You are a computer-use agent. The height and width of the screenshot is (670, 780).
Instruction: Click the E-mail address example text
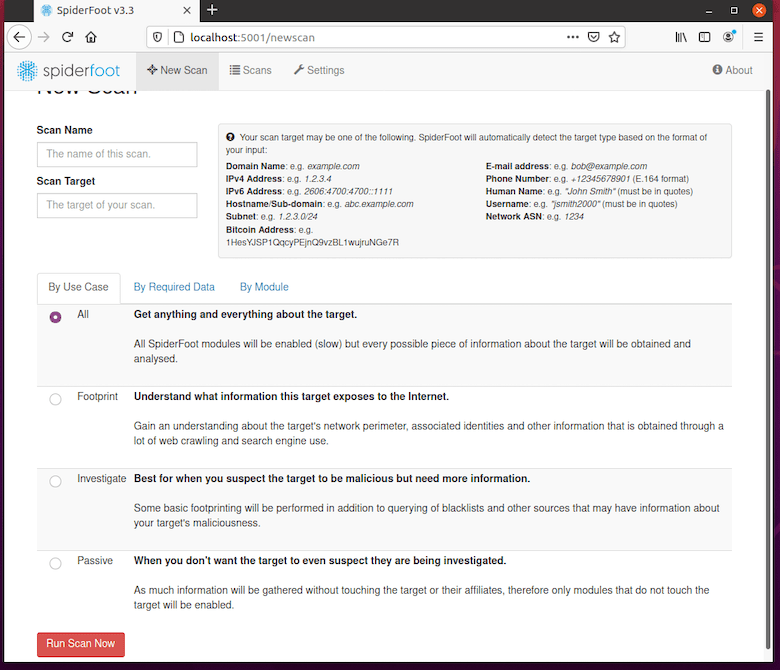[609, 166]
